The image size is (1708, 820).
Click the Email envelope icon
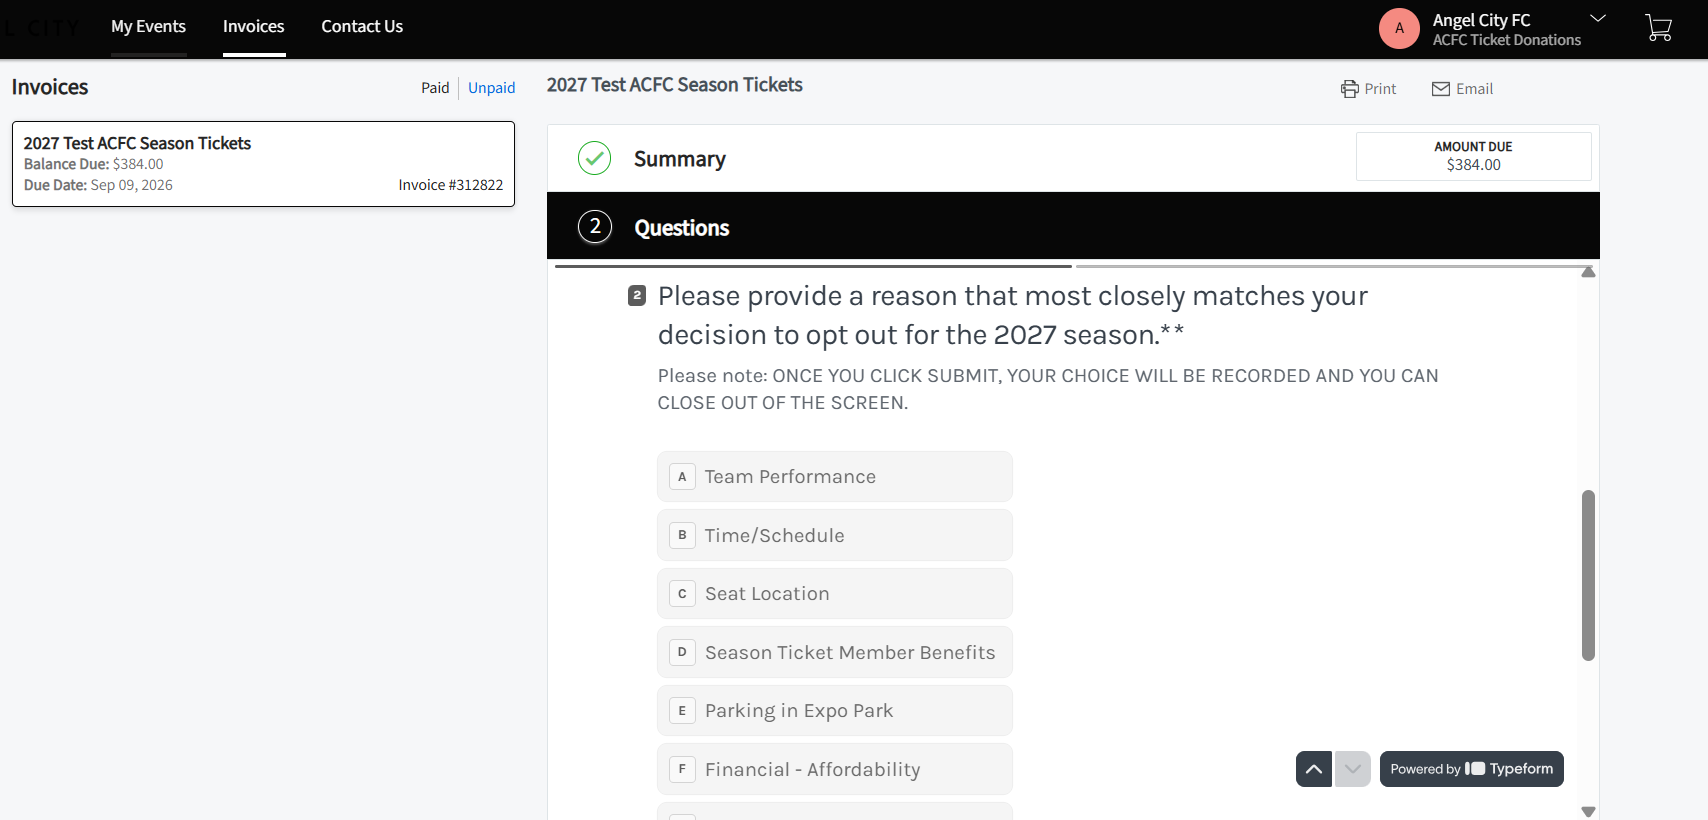(x=1441, y=89)
